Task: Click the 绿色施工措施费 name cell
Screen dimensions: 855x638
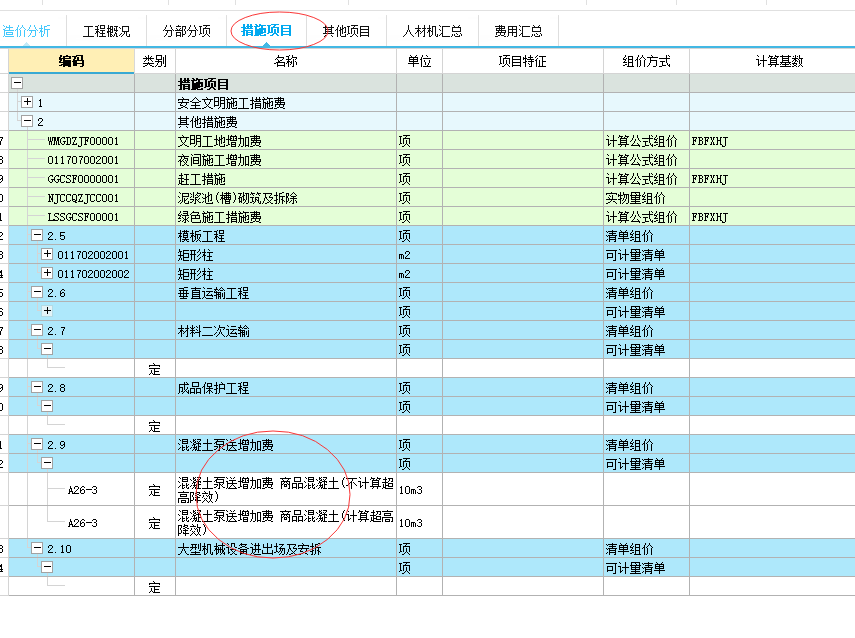Action: (286, 217)
